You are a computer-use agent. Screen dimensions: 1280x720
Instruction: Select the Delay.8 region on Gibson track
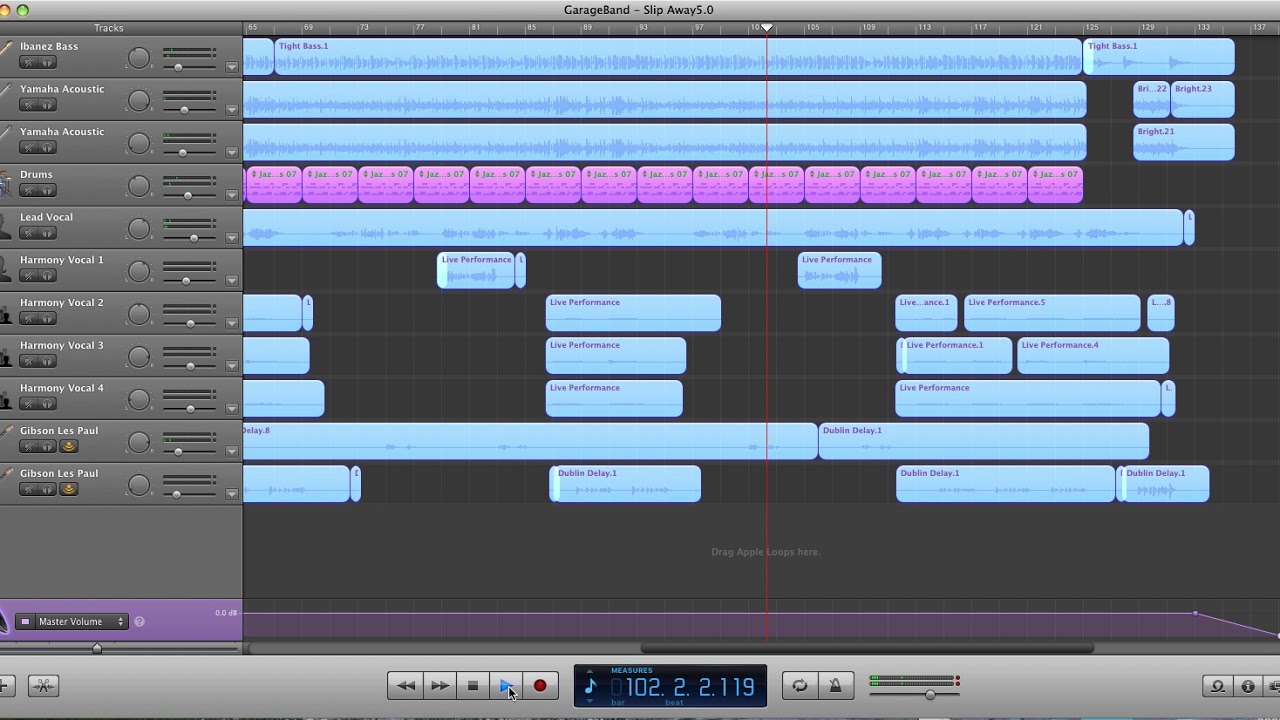pyautogui.click(x=530, y=442)
